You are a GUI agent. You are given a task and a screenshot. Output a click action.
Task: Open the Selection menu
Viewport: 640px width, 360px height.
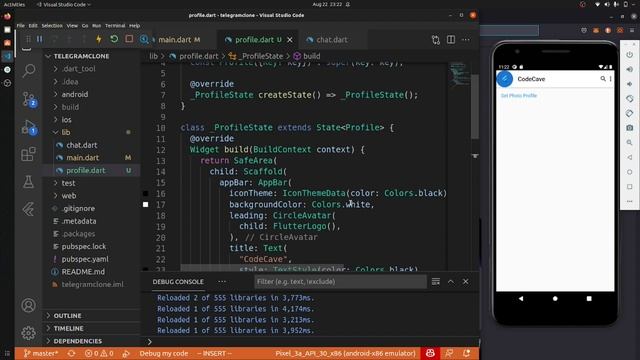tap(52, 25)
